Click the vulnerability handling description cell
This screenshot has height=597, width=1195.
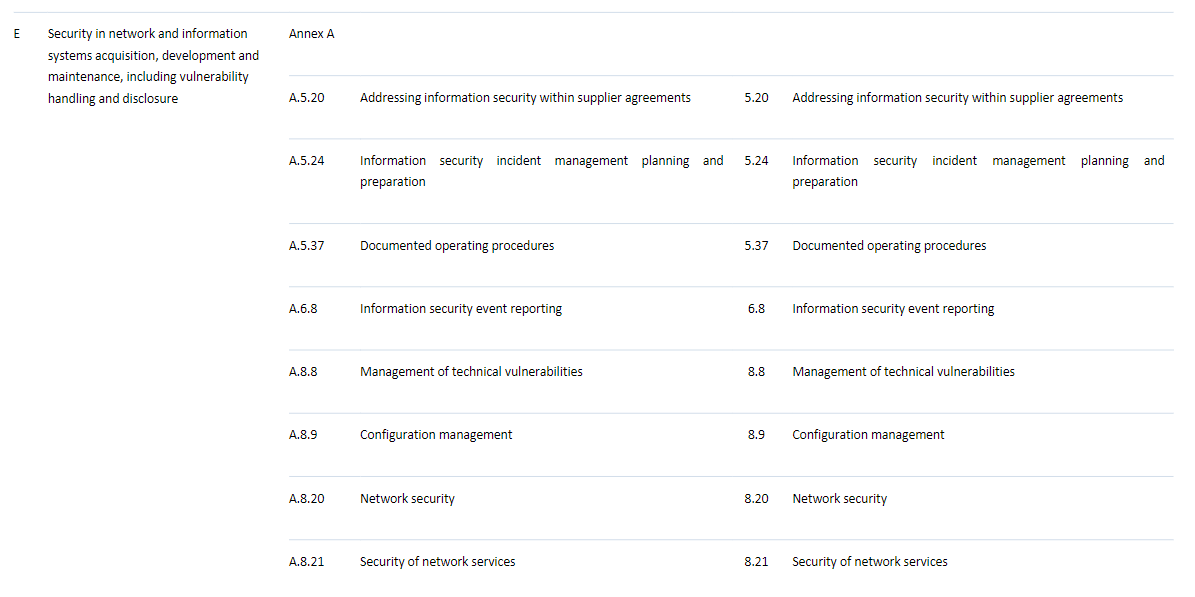(x=150, y=66)
